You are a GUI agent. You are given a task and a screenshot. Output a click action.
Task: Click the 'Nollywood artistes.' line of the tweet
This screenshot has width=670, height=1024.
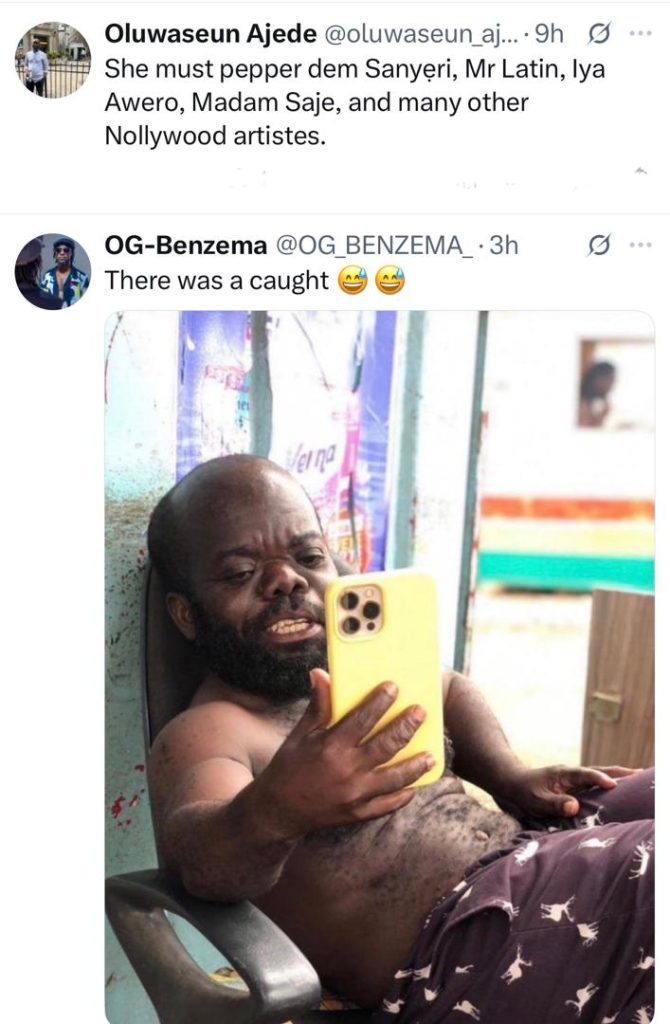(x=215, y=136)
